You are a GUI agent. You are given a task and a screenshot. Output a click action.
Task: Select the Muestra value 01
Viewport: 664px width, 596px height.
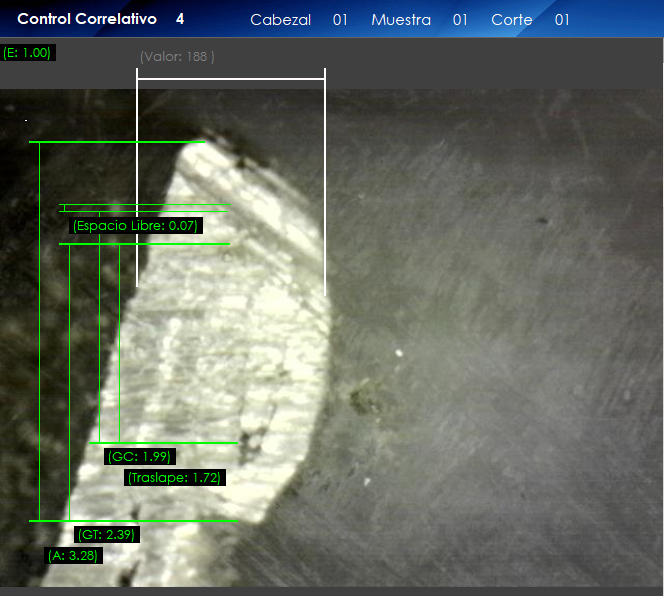[460, 20]
